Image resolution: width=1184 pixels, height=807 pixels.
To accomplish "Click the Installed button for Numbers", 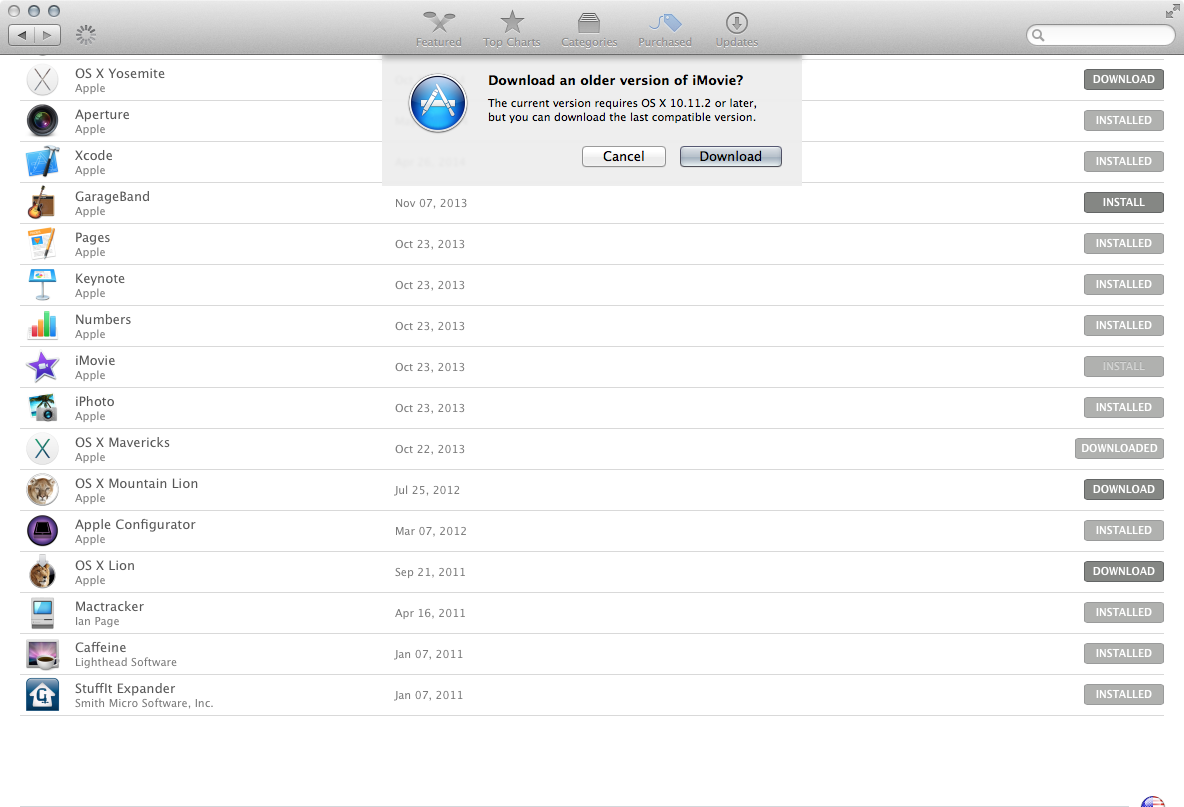I will coord(1124,325).
